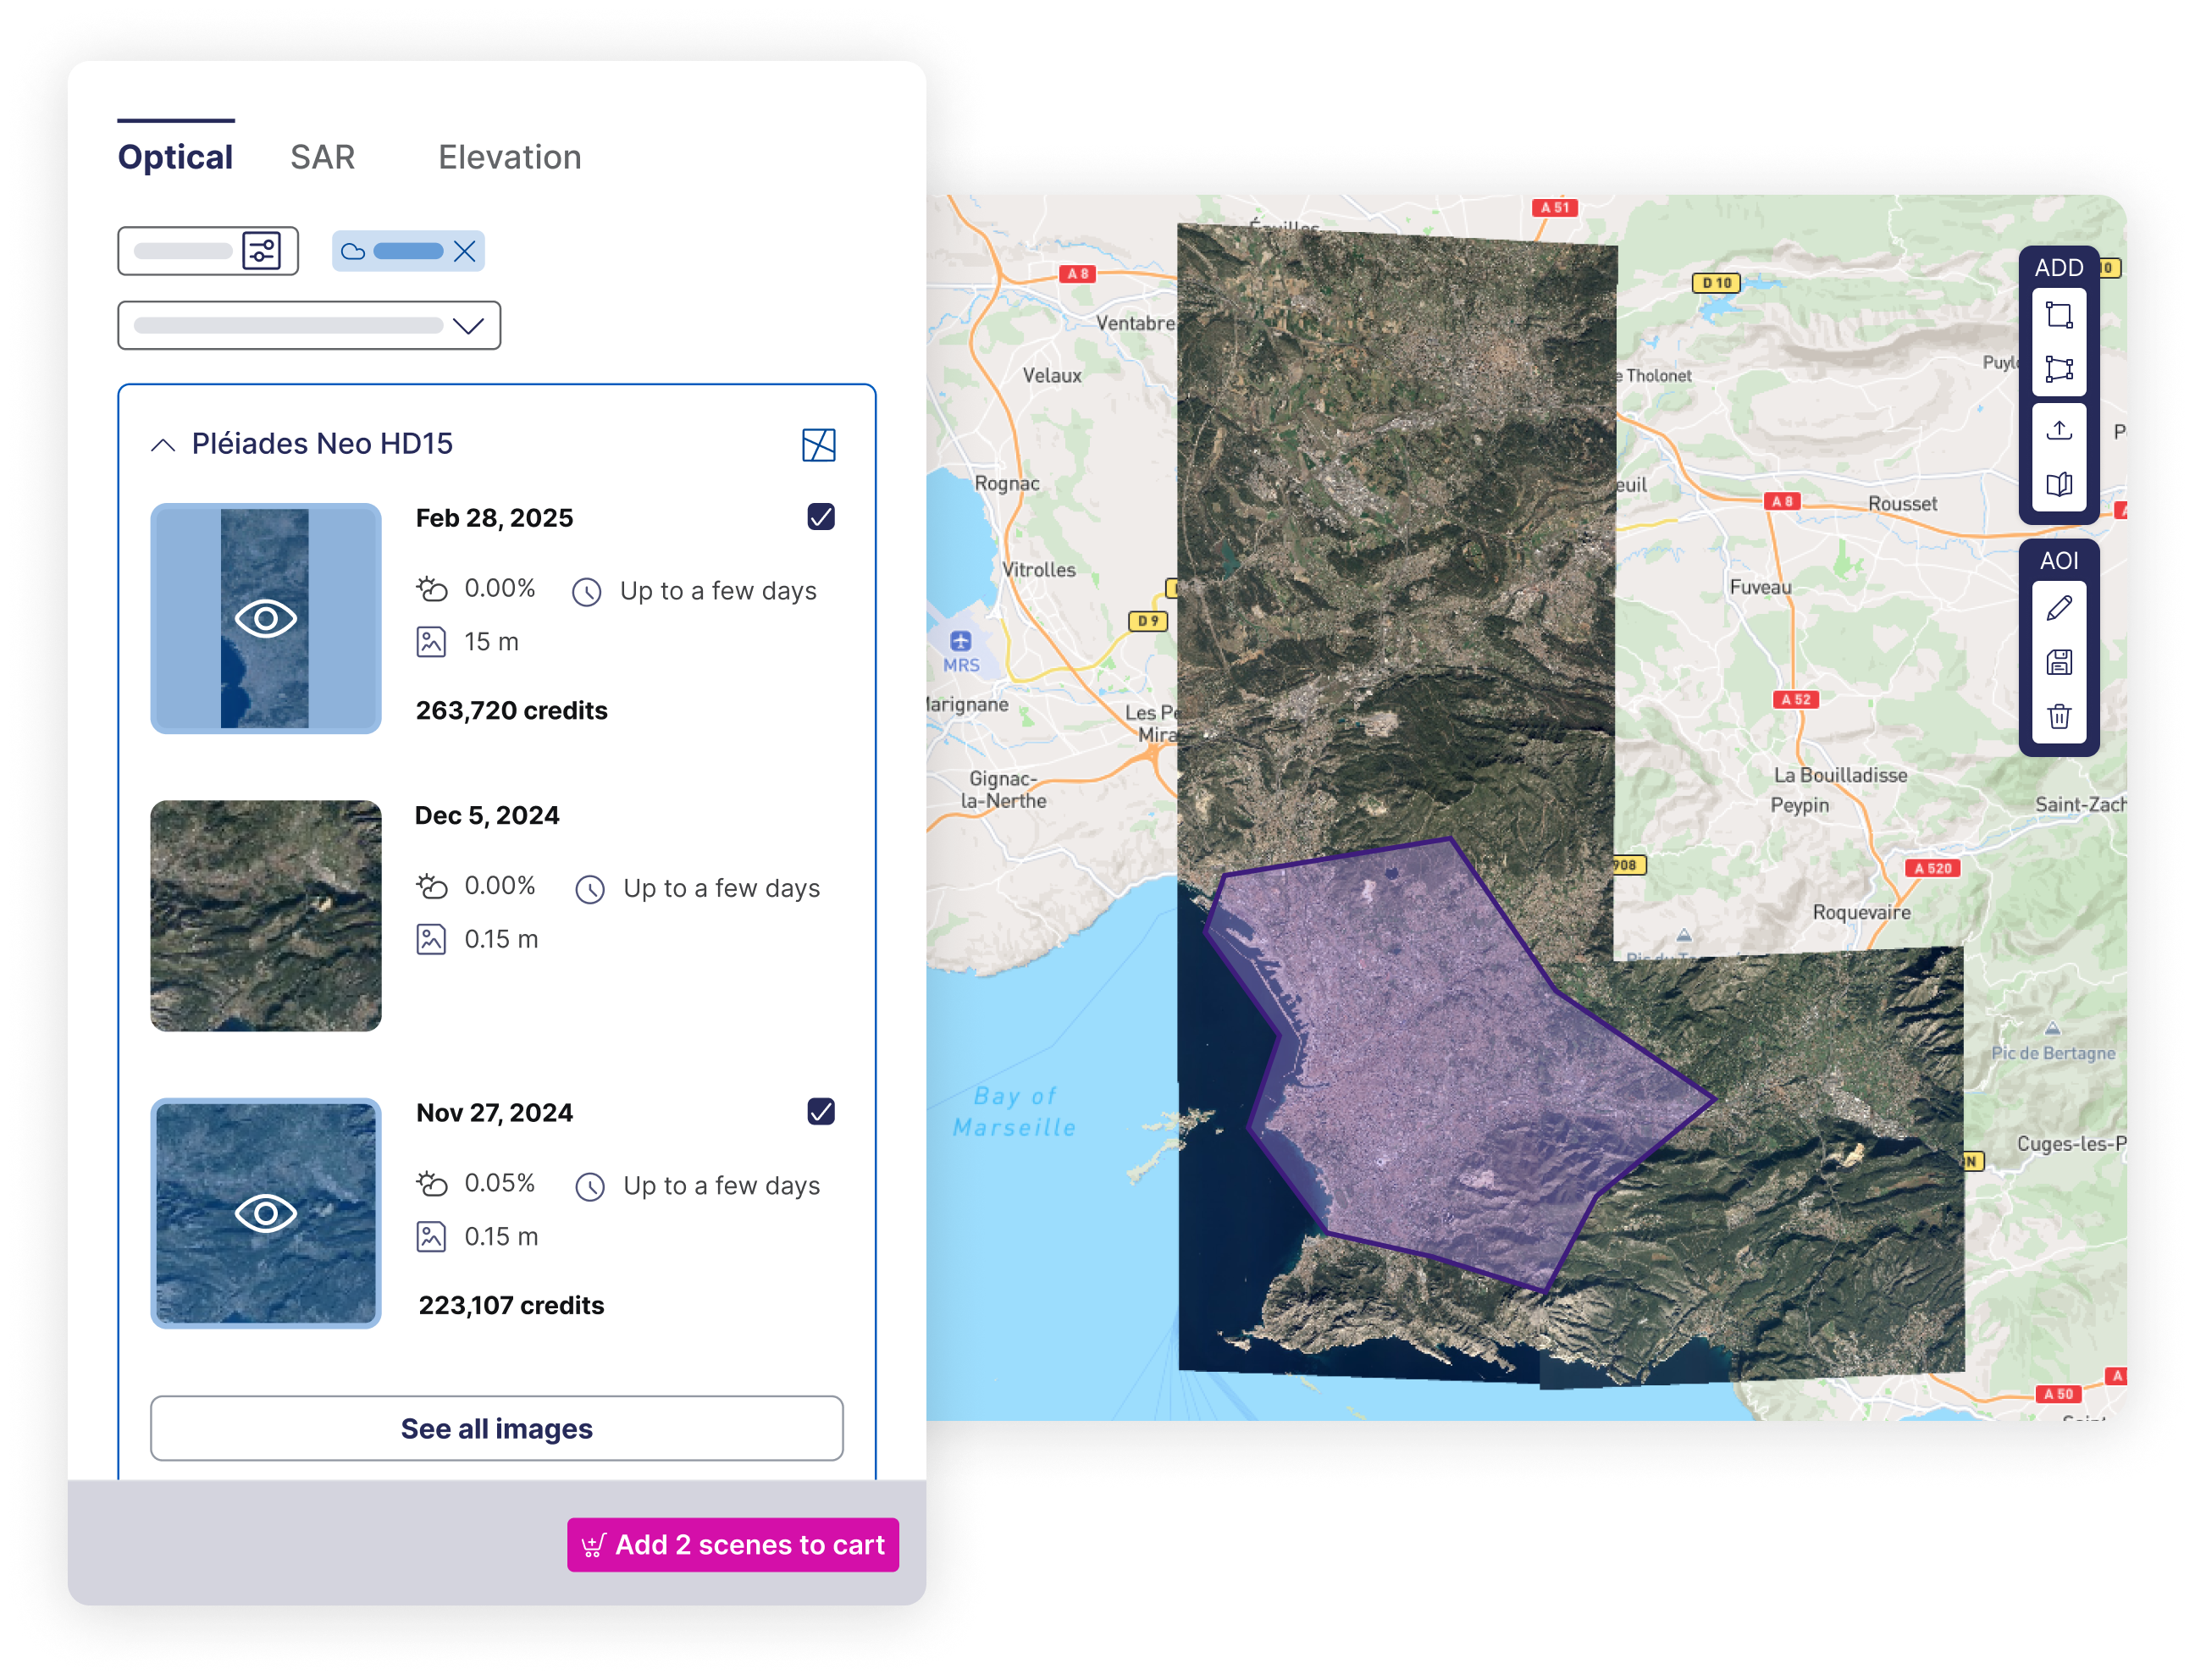2195x1680 pixels.
Task: Click Add 2 scenes to cart
Action: pyautogui.click(x=732, y=1545)
